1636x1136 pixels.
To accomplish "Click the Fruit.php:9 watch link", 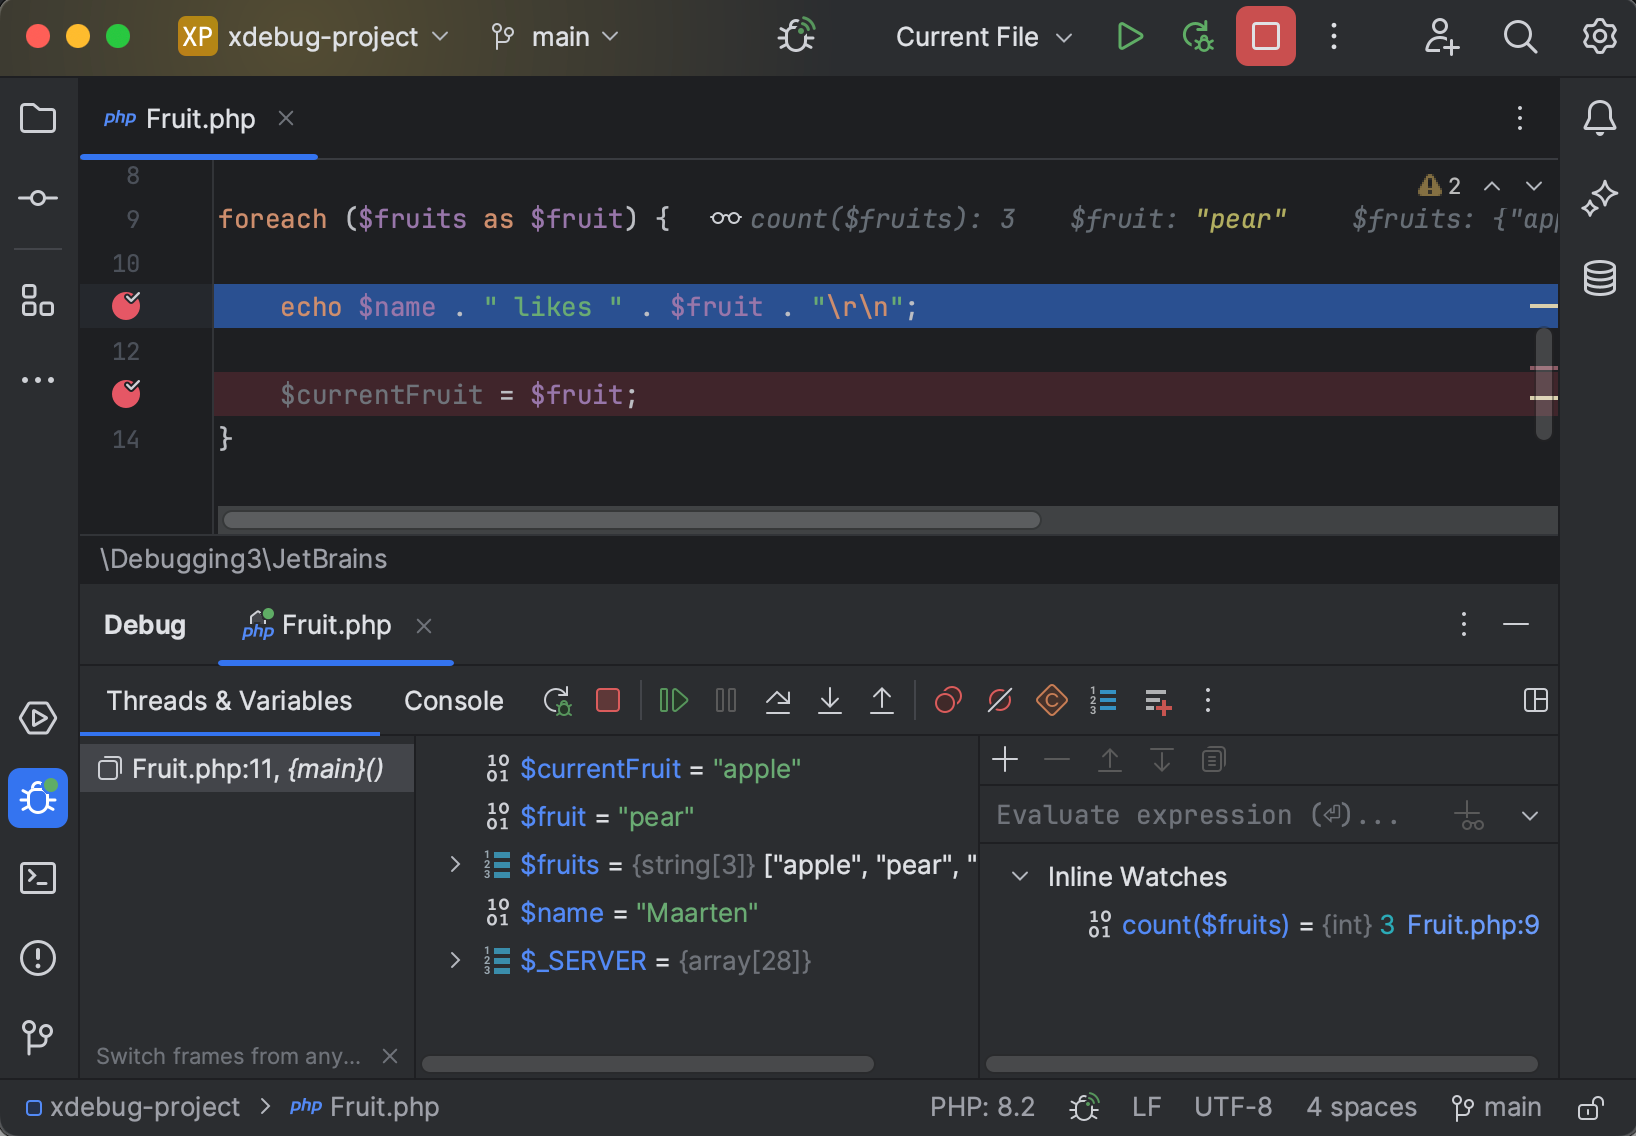I will point(1472,925).
